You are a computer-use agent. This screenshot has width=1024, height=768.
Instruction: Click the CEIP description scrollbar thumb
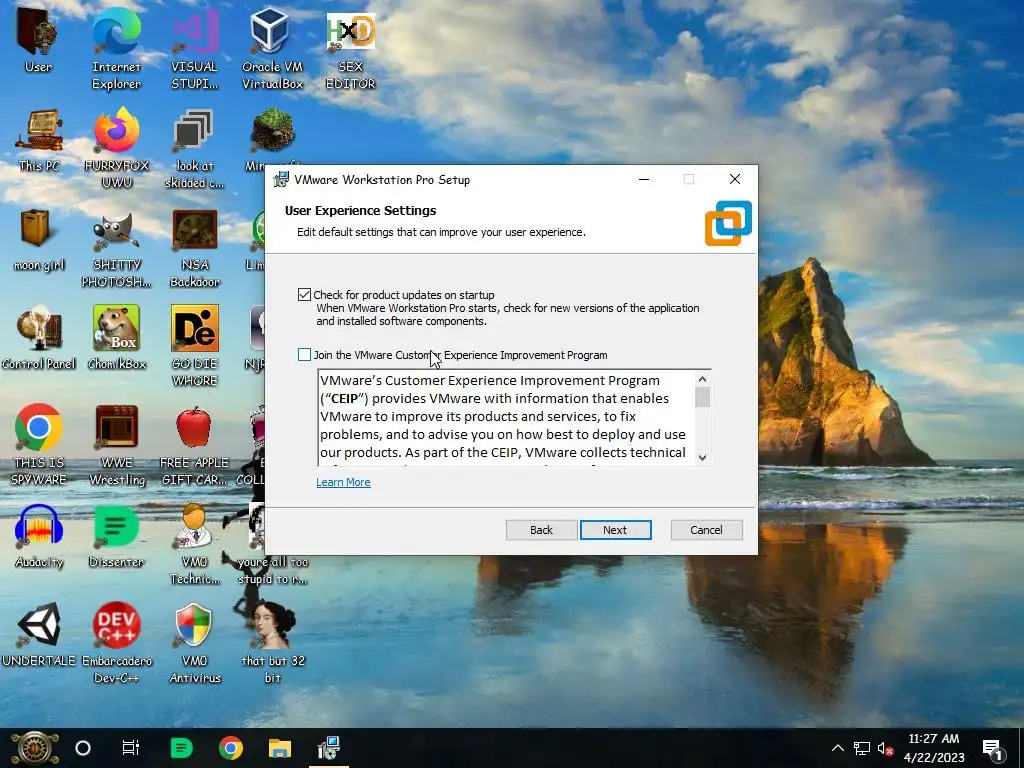pyautogui.click(x=703, y=397)
